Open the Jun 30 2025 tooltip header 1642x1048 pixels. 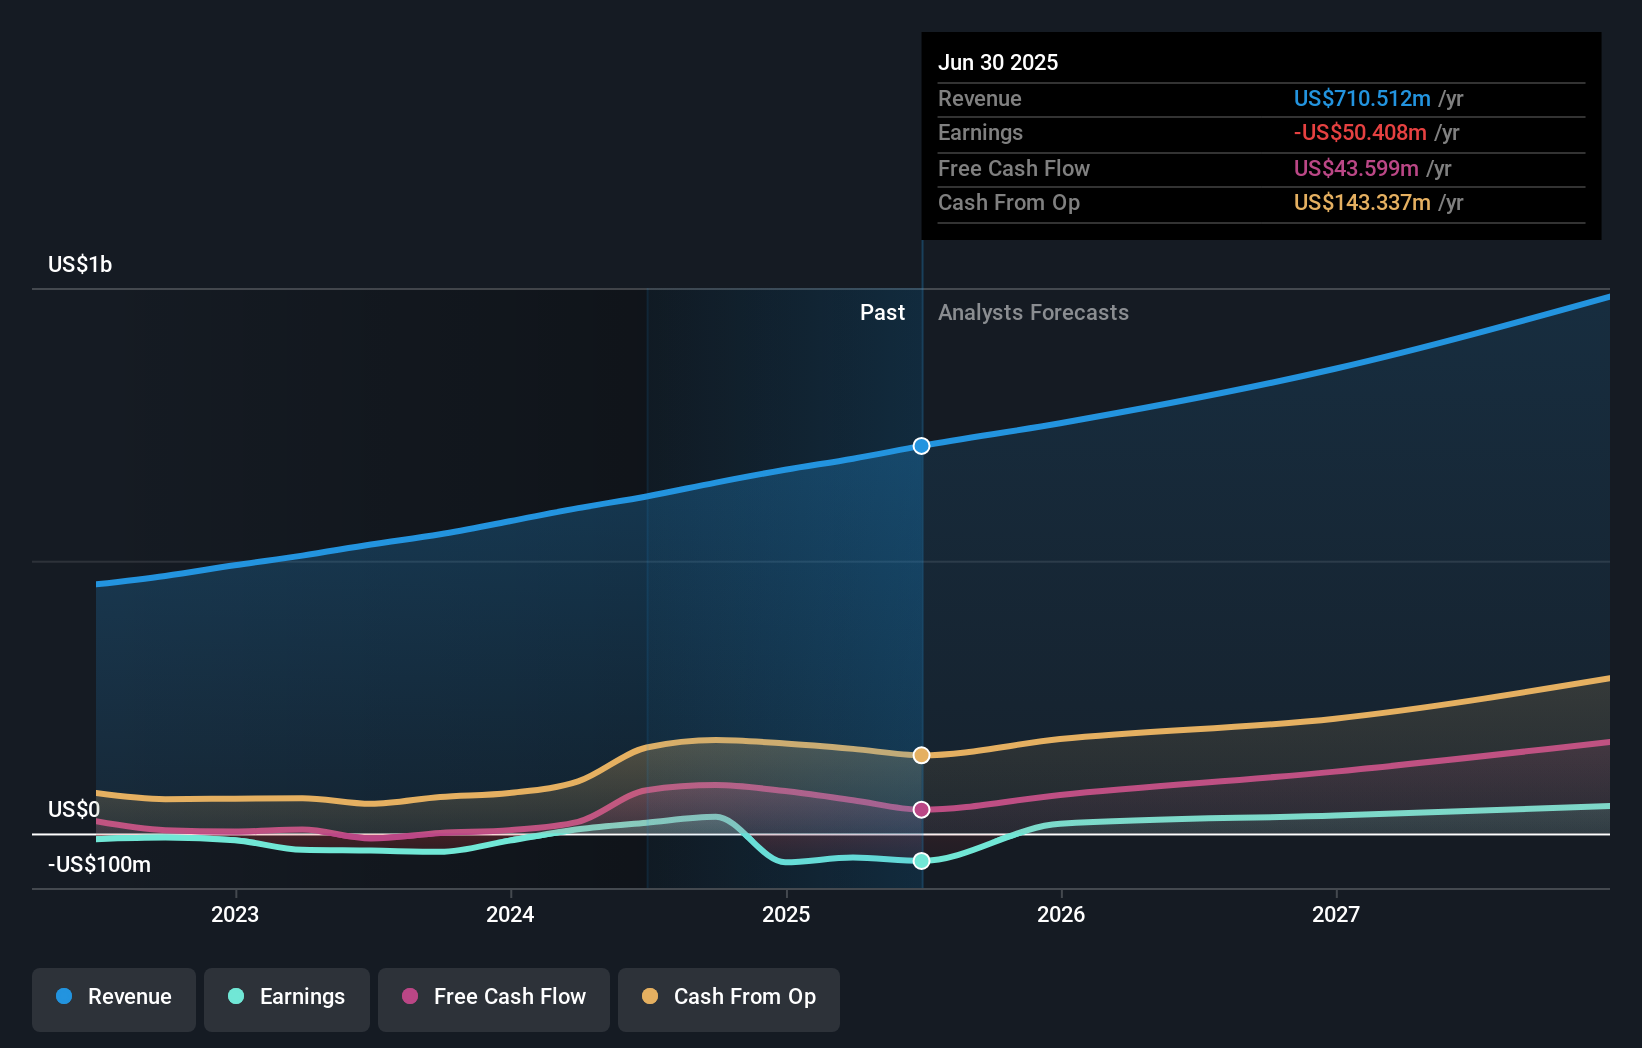click(x=998, y=62)
